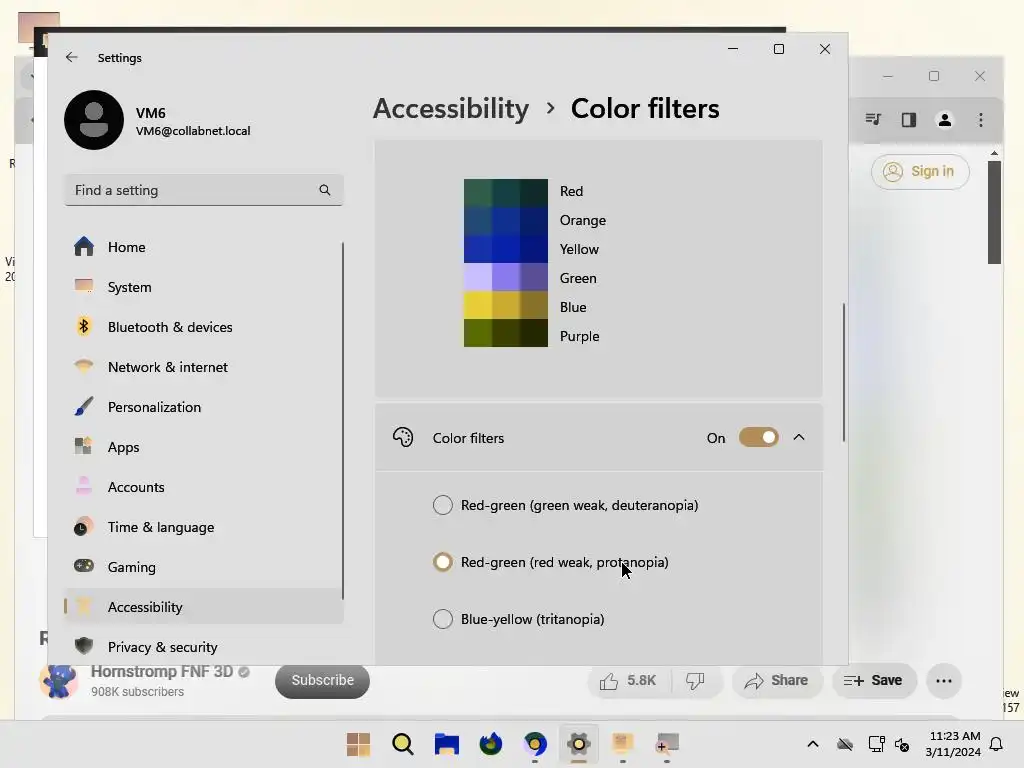Screen dimensions: 1024x768
Task: Open the Windows Start menu
Action: (358, 744)
